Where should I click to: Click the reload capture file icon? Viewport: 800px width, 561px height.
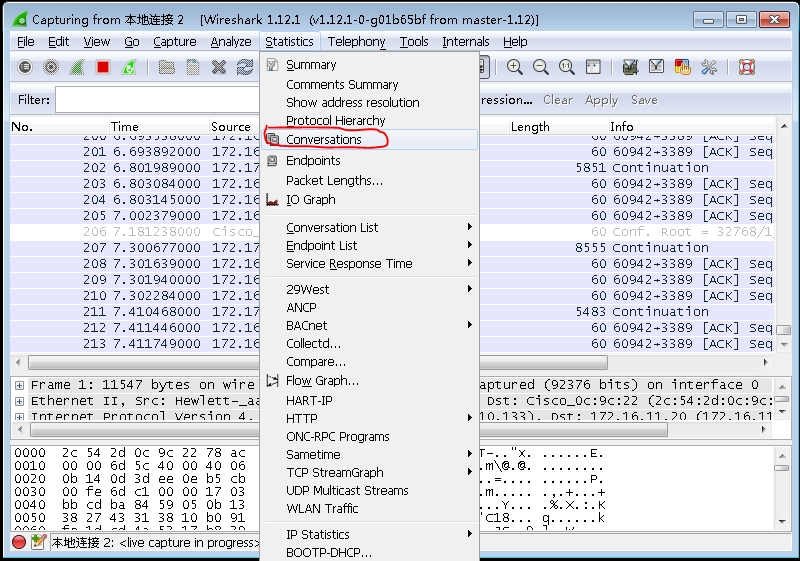[245, 67]
